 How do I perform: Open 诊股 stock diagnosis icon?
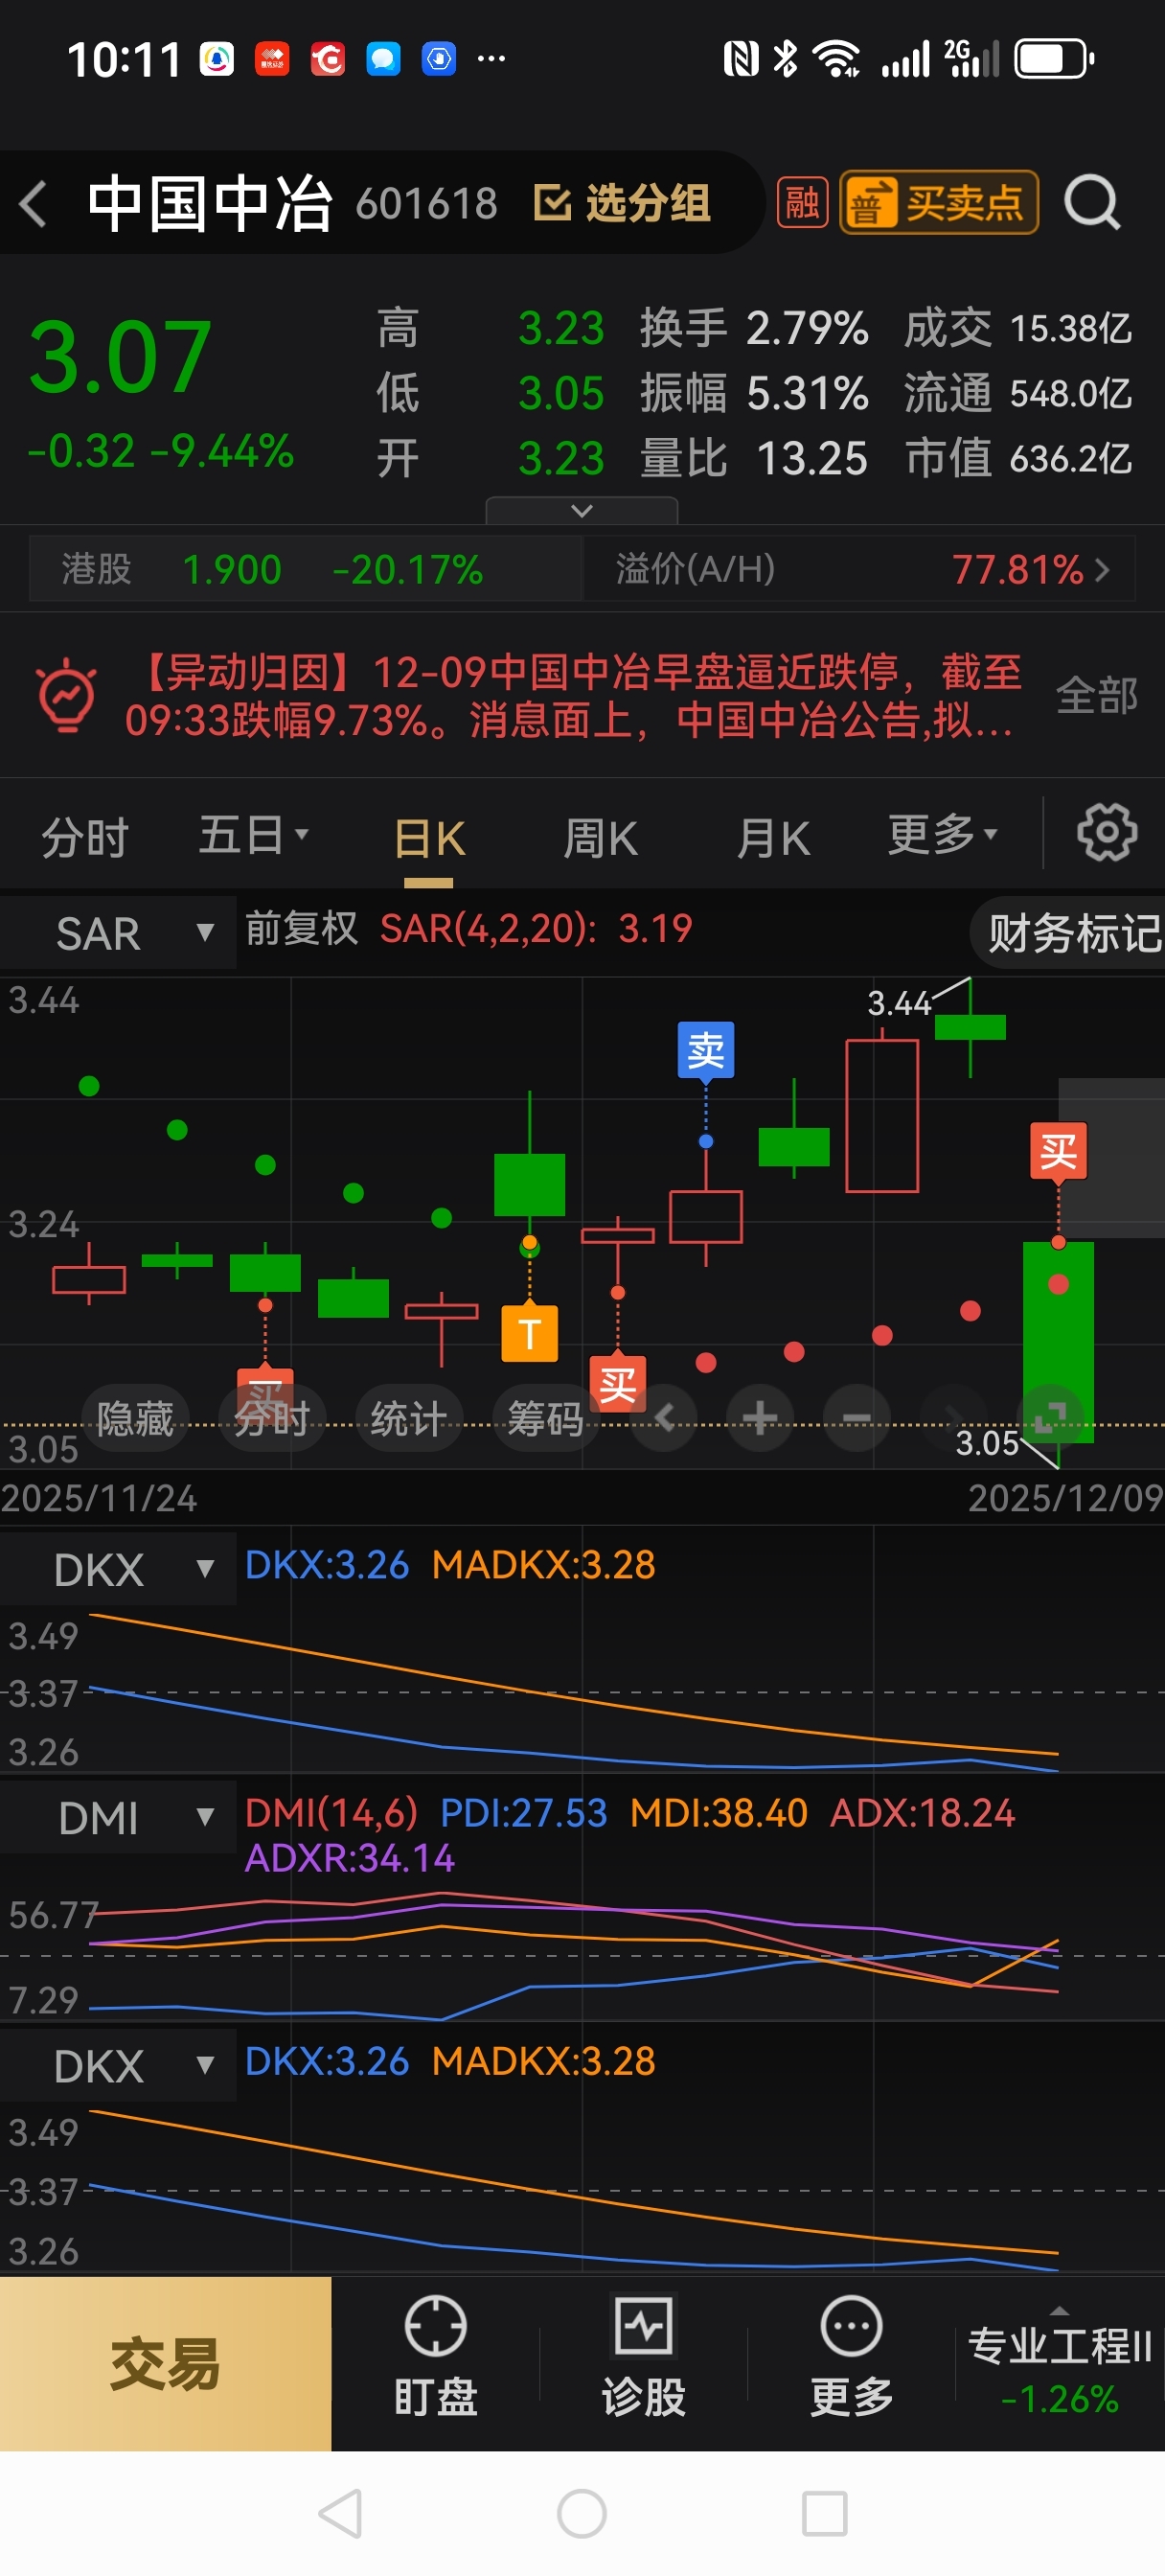[643, 2355]
